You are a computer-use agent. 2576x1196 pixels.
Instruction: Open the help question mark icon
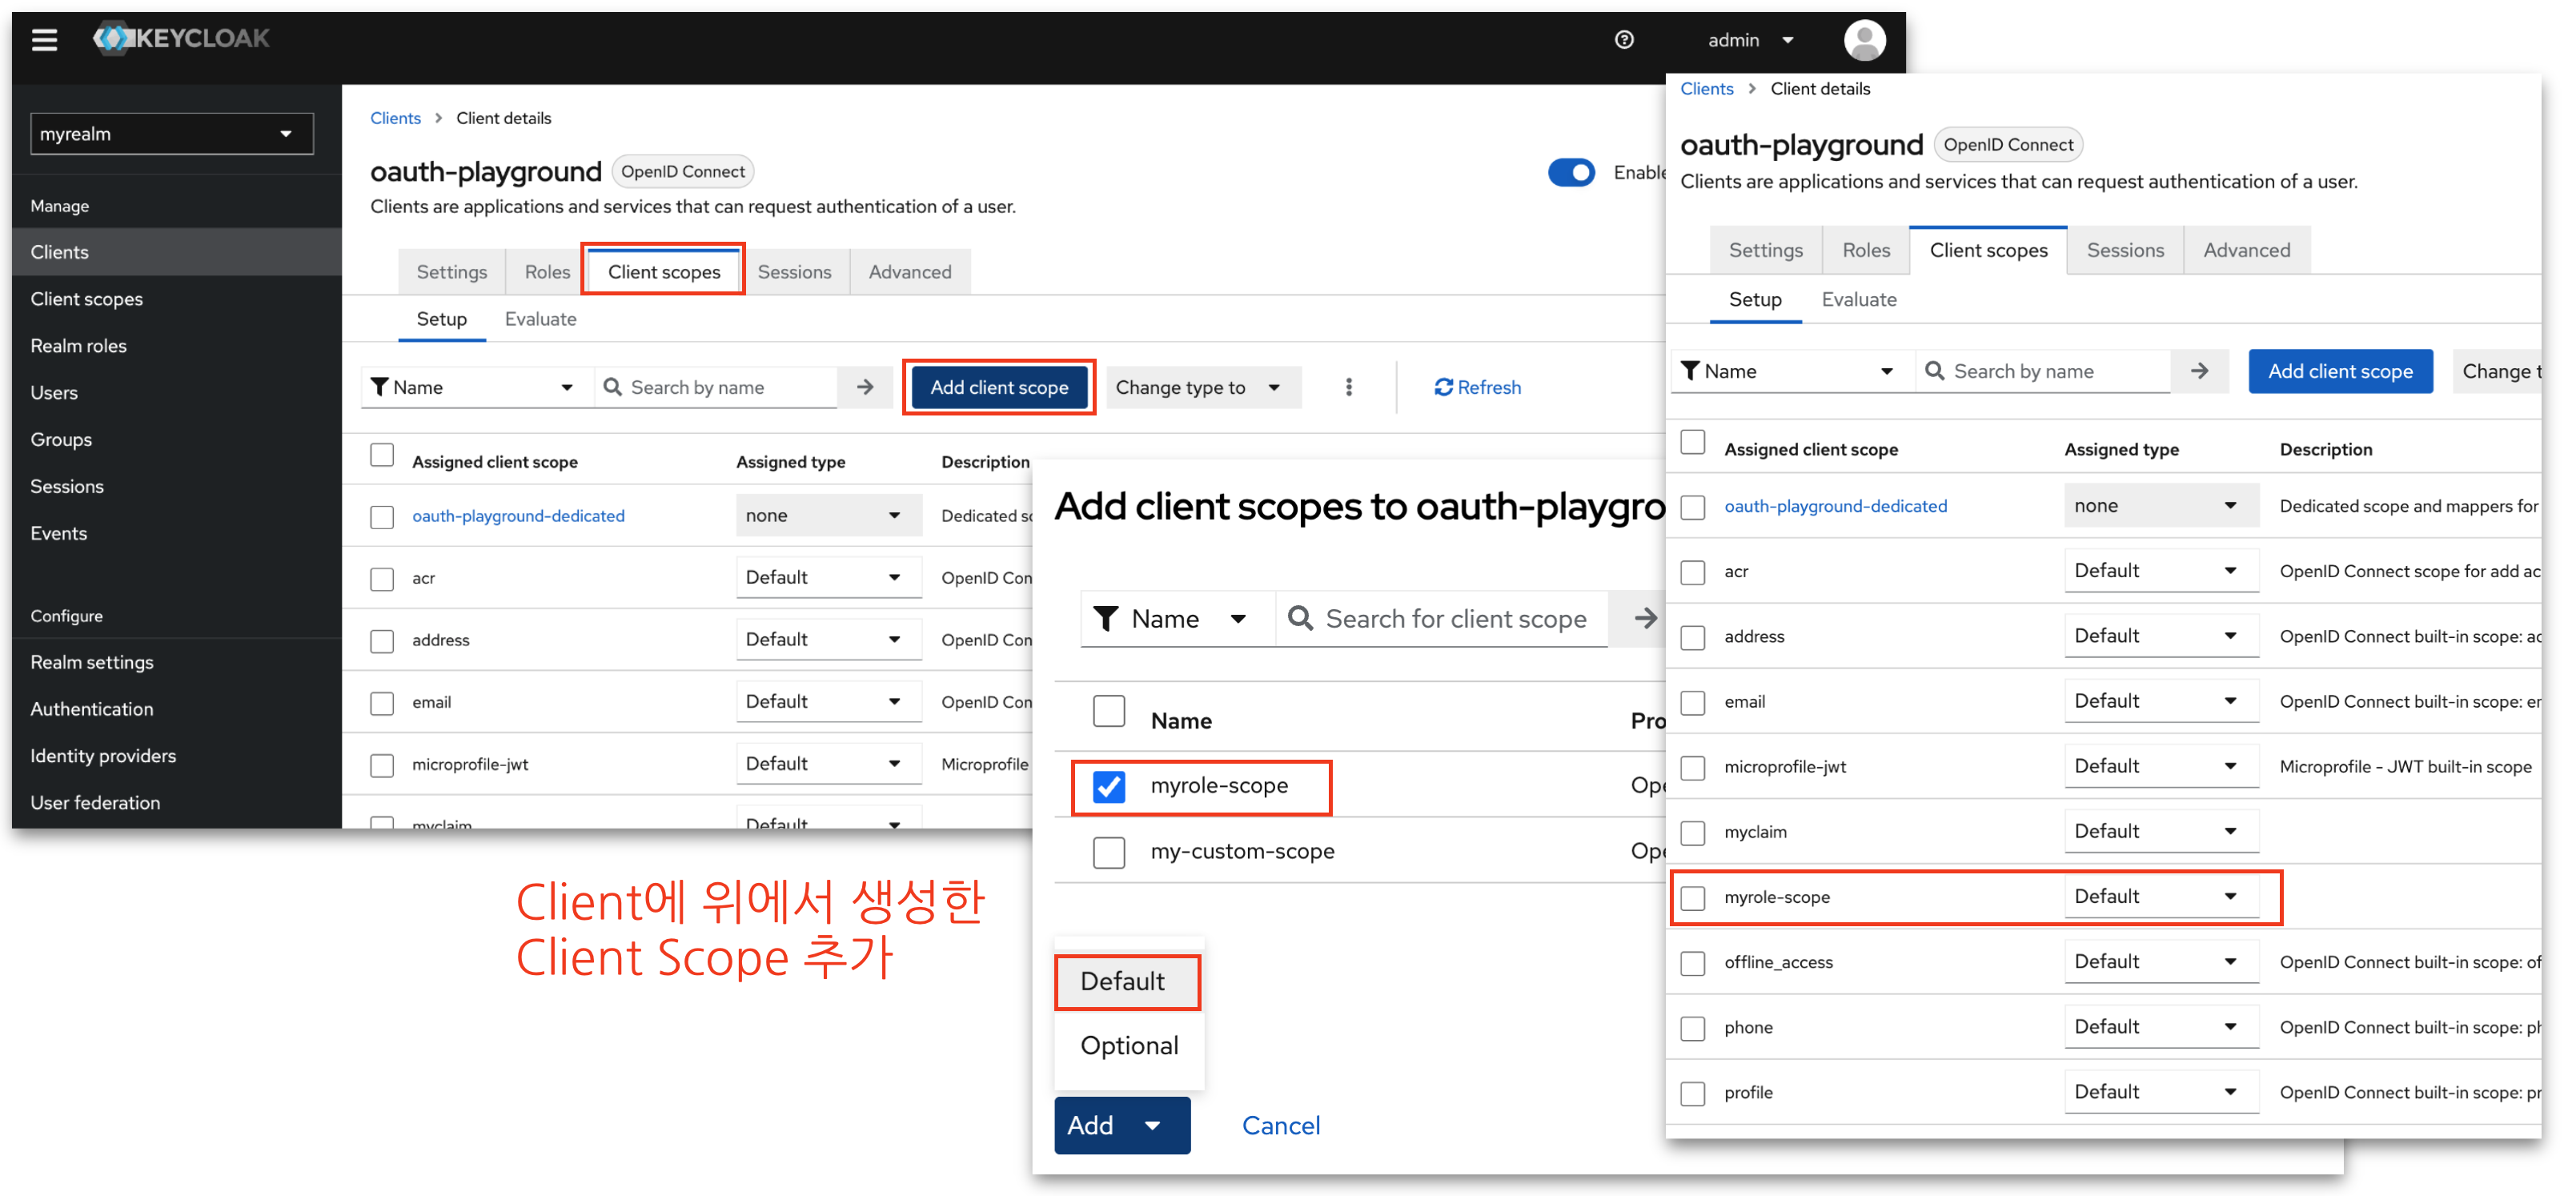(x=1624, y=40)
